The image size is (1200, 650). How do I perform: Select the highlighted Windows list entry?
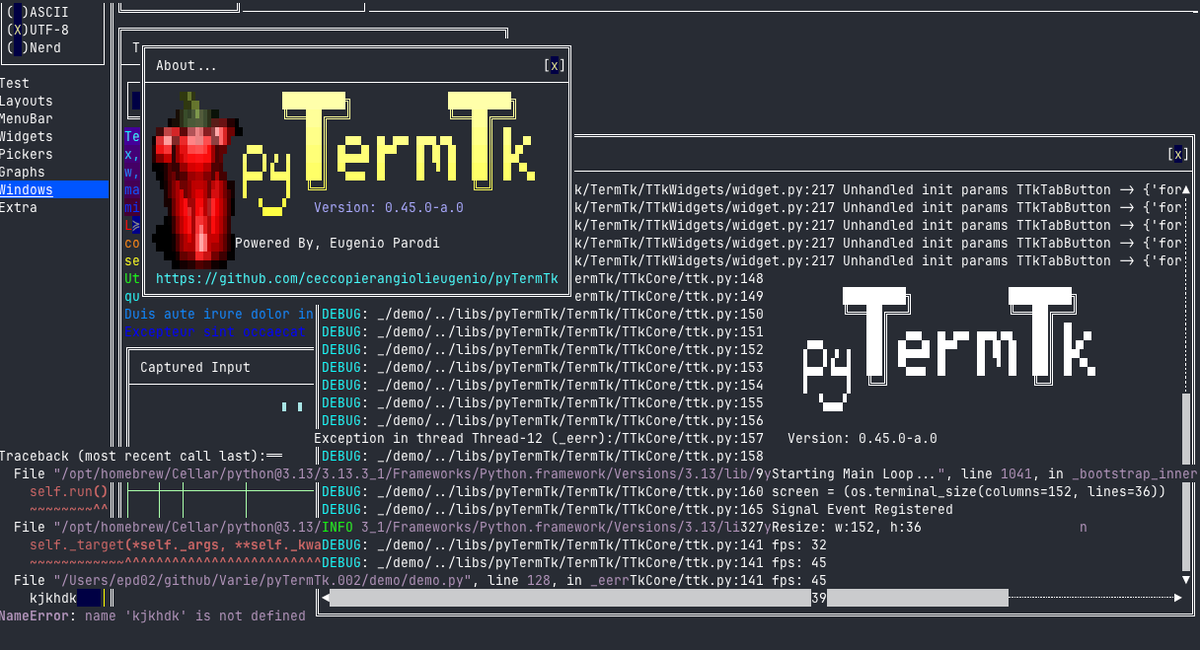[54, 190]
